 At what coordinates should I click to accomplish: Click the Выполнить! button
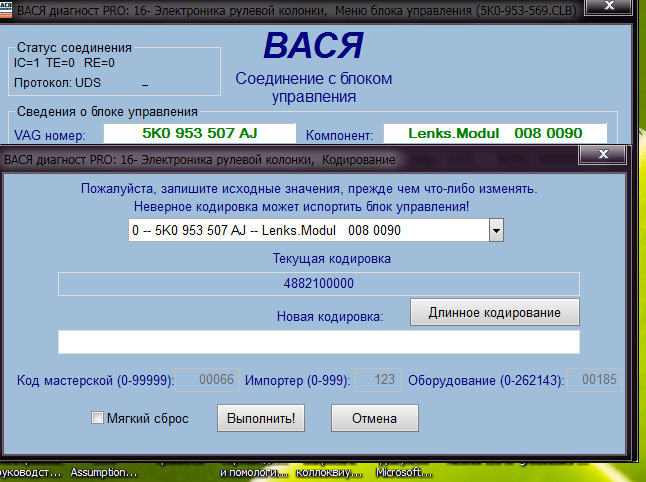[x=261, y=418]
